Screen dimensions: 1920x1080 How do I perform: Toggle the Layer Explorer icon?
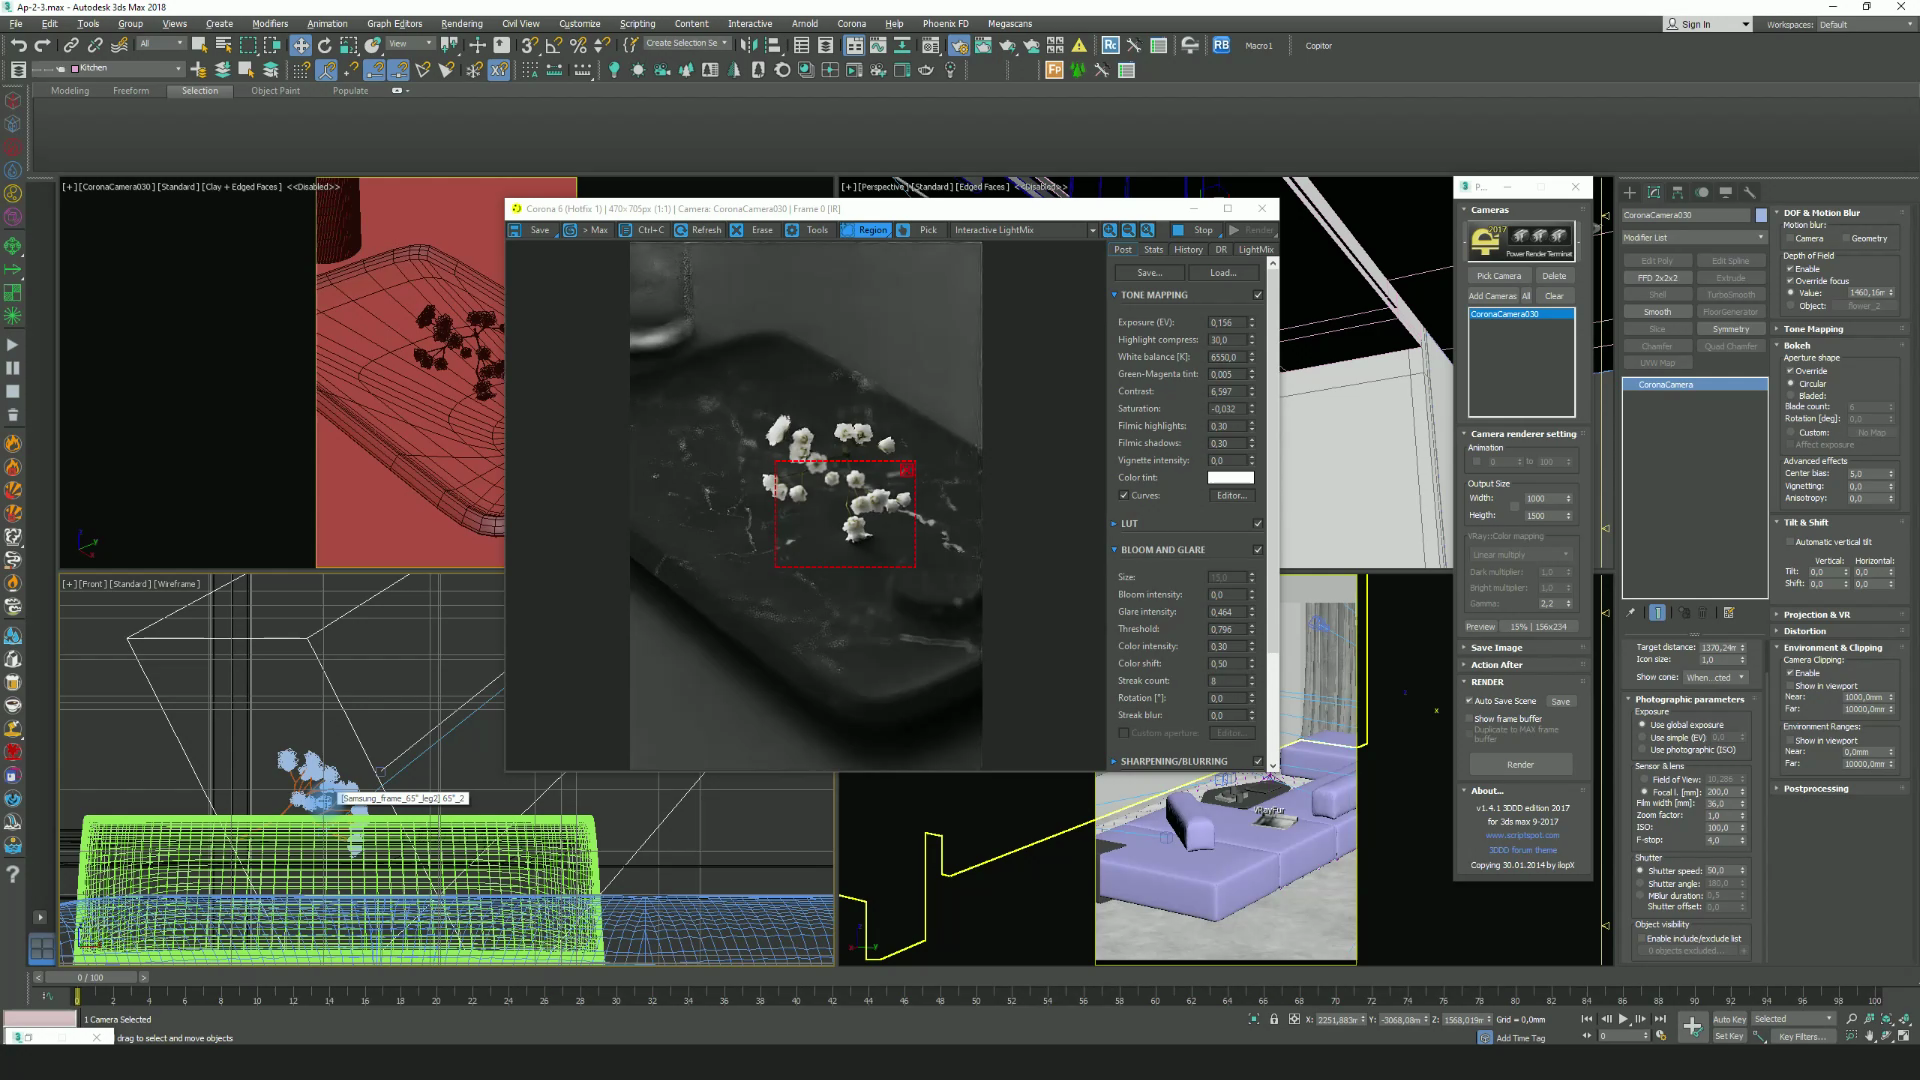click(x=825, y=45)
